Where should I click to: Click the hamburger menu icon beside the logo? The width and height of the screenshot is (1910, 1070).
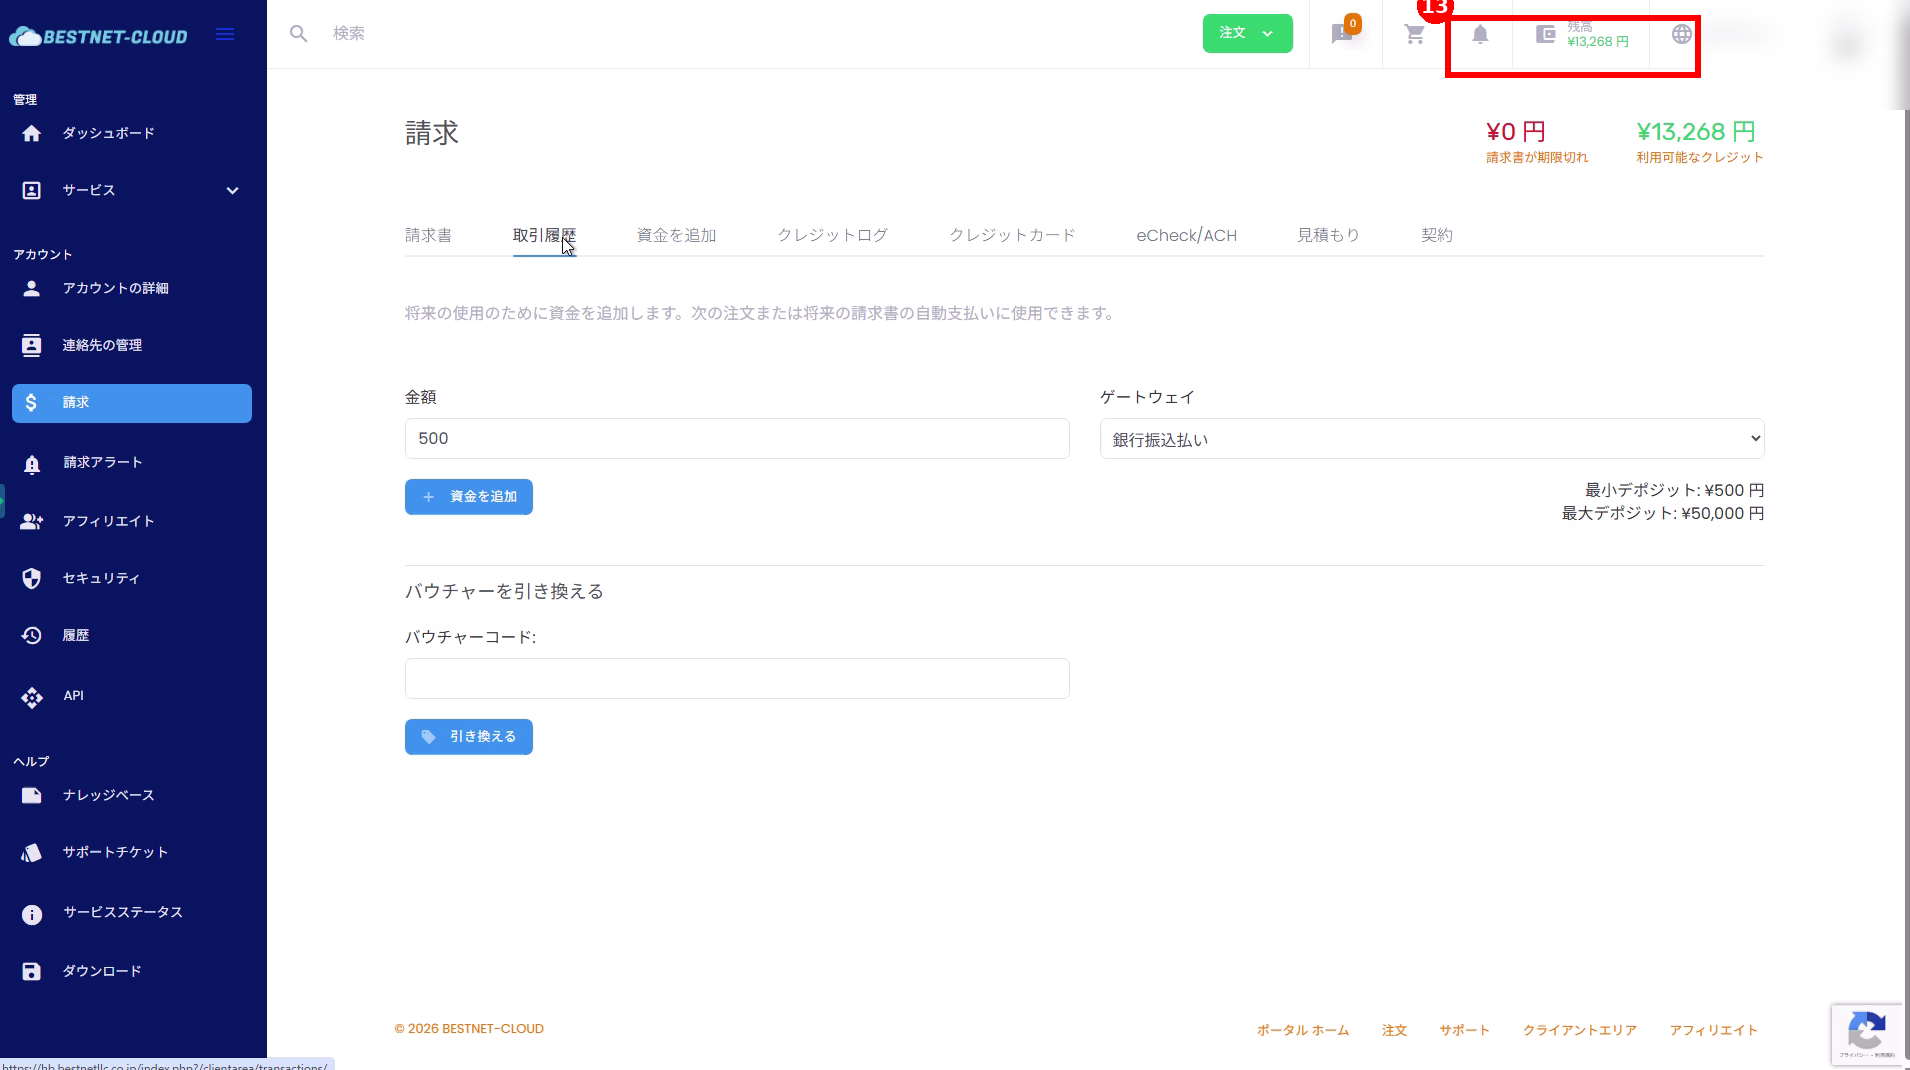pos(225,35)
